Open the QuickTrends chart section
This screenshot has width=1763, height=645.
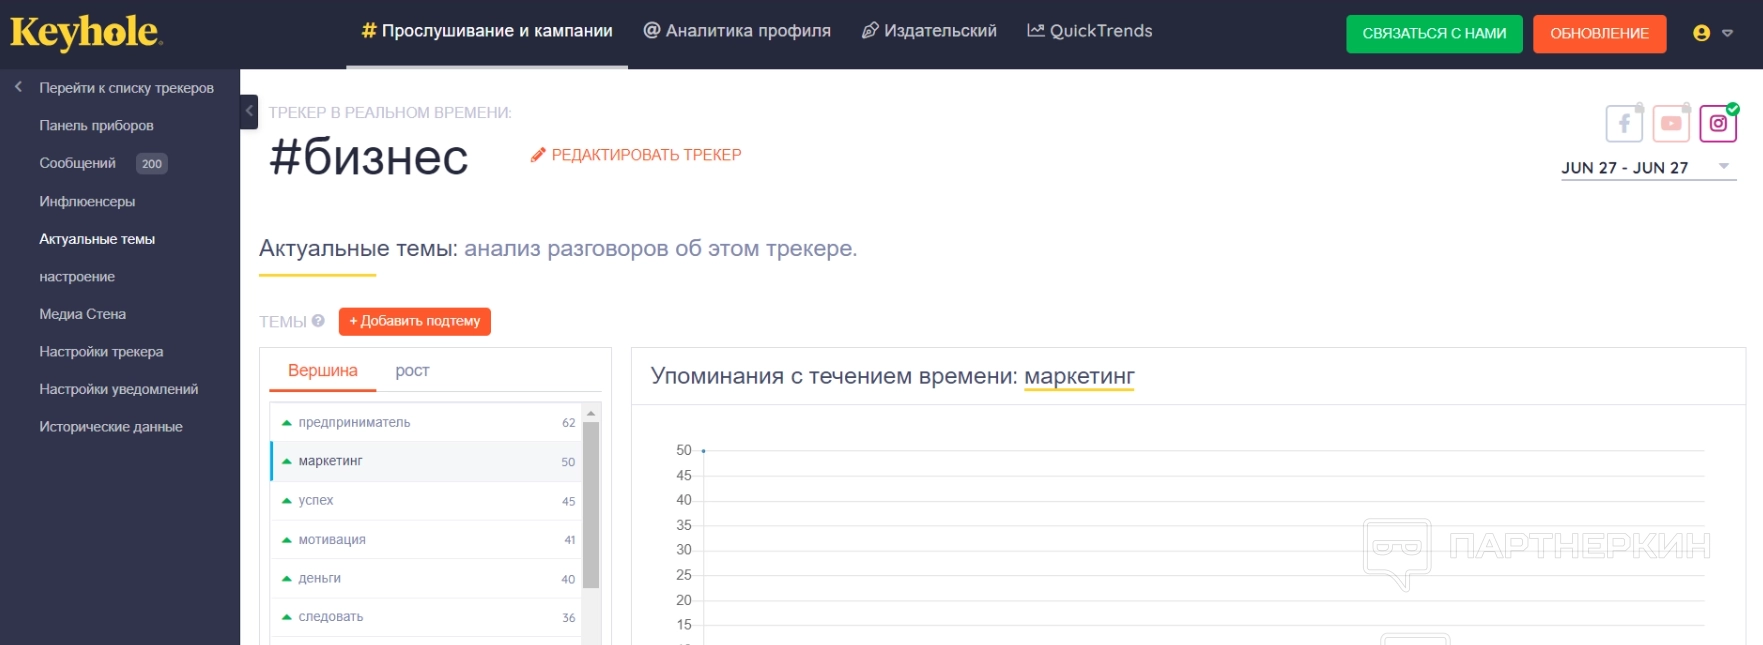1089,31
